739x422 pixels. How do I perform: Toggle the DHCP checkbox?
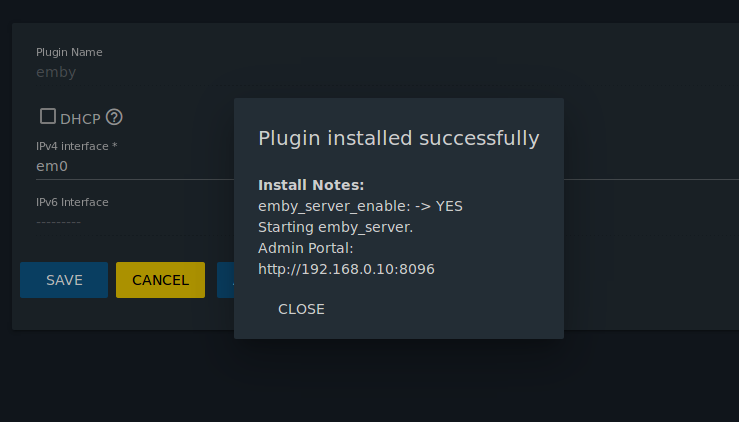click(x=48, y=116)
